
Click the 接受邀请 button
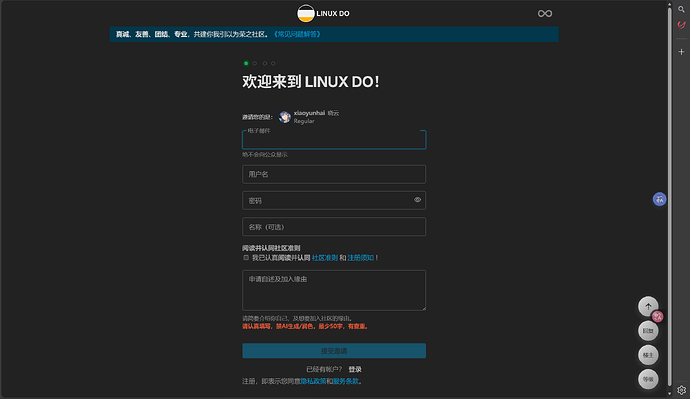[x=334, y=351]
